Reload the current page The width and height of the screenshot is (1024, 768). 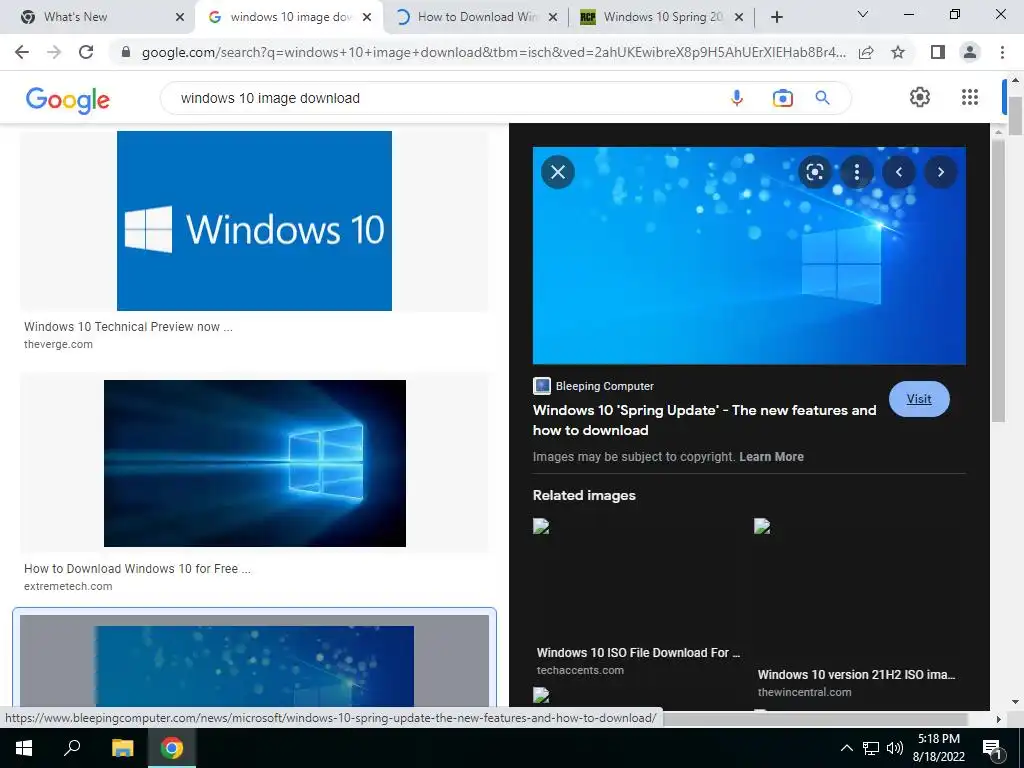[x=86, y=52]
